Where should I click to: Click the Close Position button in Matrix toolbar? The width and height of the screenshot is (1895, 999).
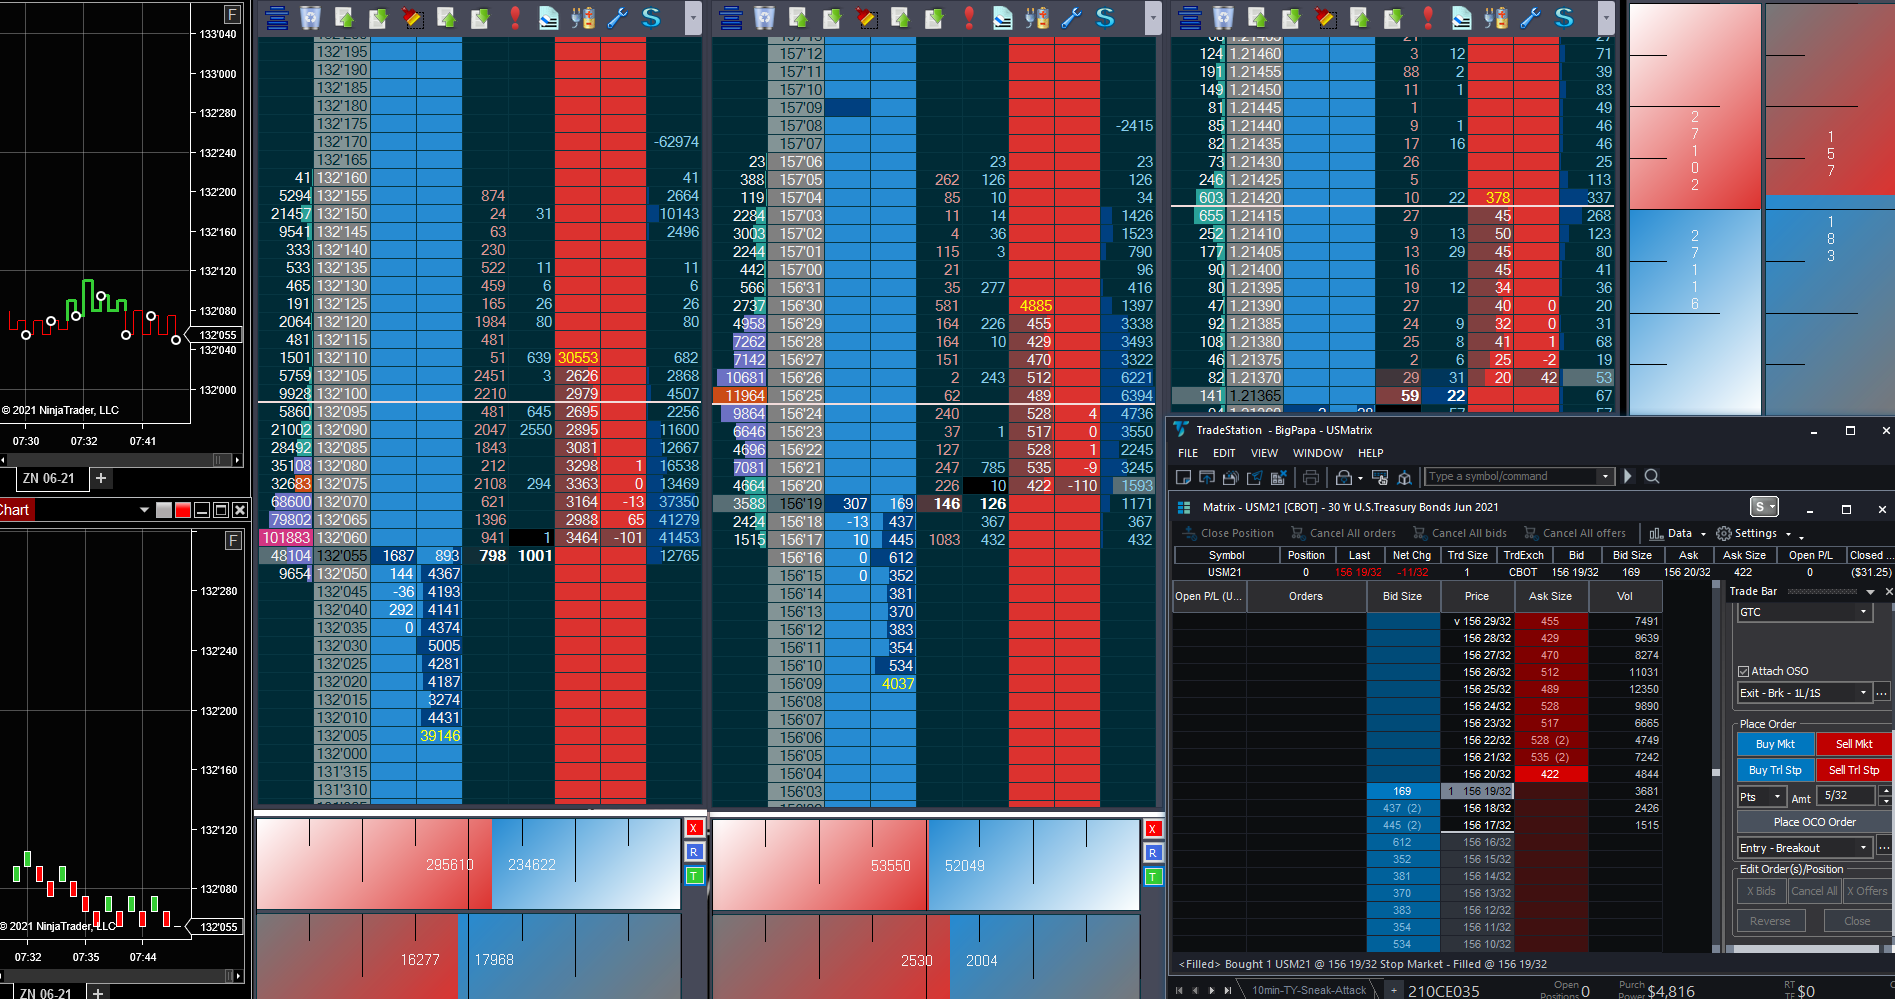coord(1228,534)
